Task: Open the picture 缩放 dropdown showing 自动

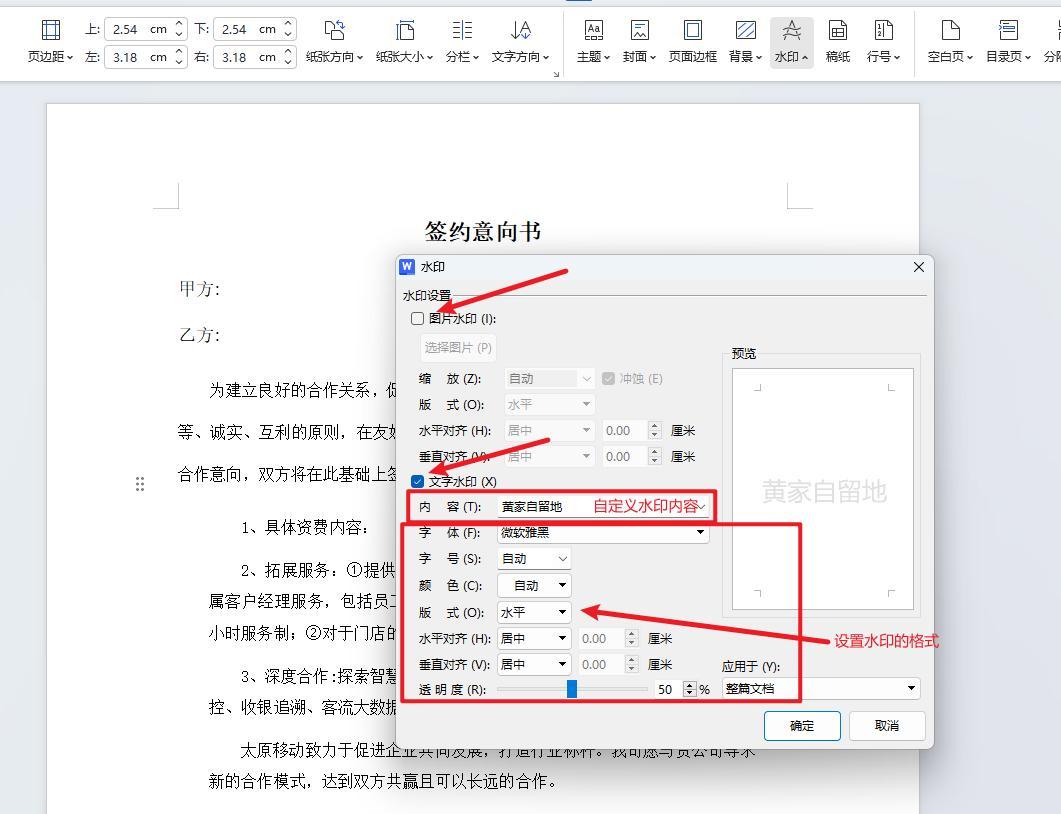Action: click(x=549, y=378)
